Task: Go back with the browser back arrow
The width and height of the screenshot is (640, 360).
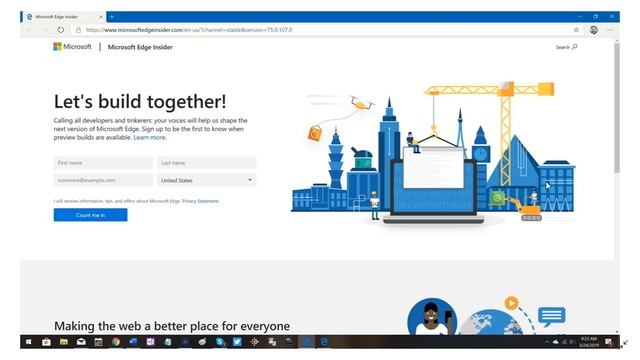Action: (29, 30)
